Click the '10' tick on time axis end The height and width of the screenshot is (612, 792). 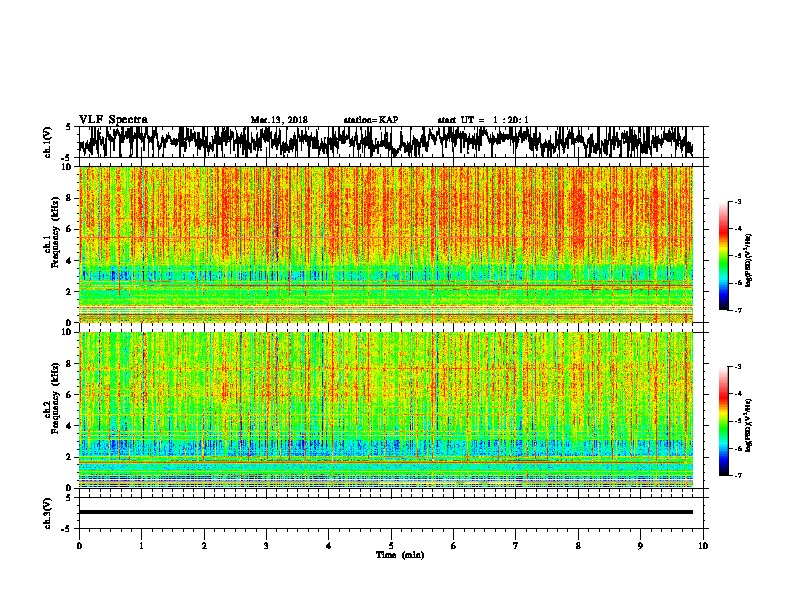coord(703,546)
